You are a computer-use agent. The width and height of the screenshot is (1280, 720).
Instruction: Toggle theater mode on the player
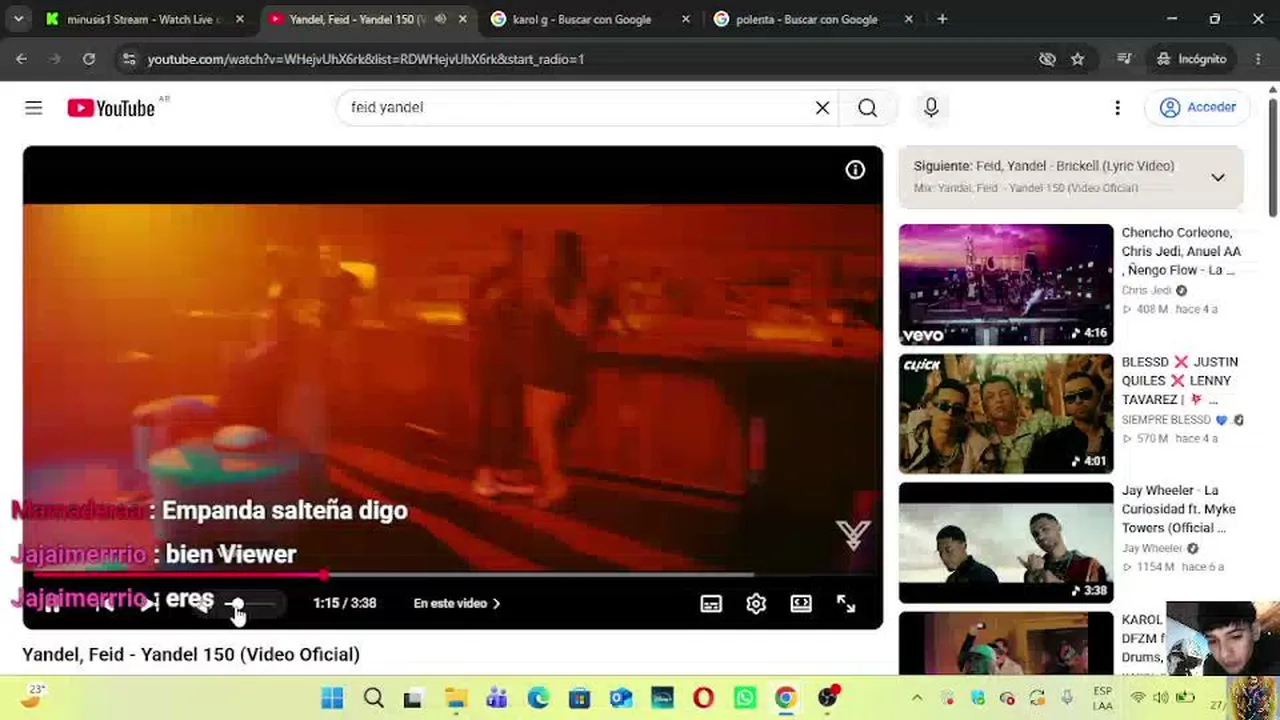pos(801,603)
